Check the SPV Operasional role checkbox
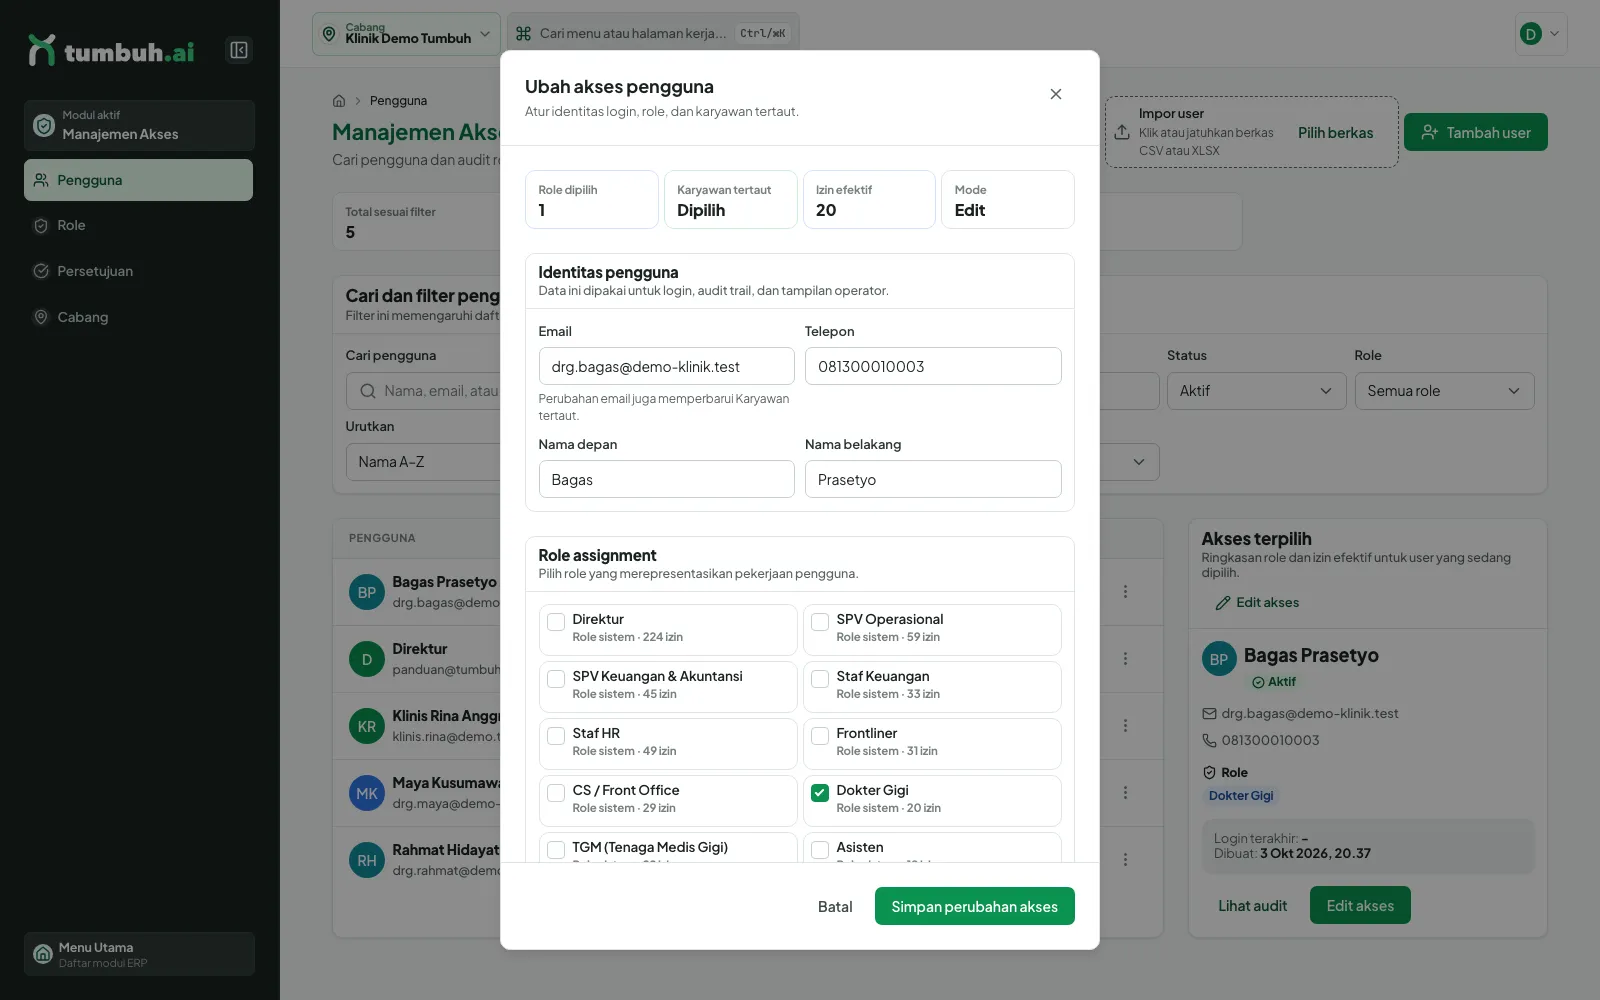The width and height of the screenshot is (1600, 1000). click(x=820, y=622)
